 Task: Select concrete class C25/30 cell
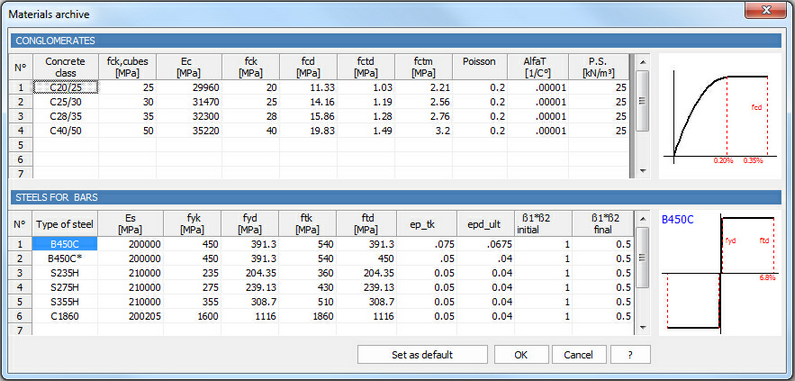66,102
